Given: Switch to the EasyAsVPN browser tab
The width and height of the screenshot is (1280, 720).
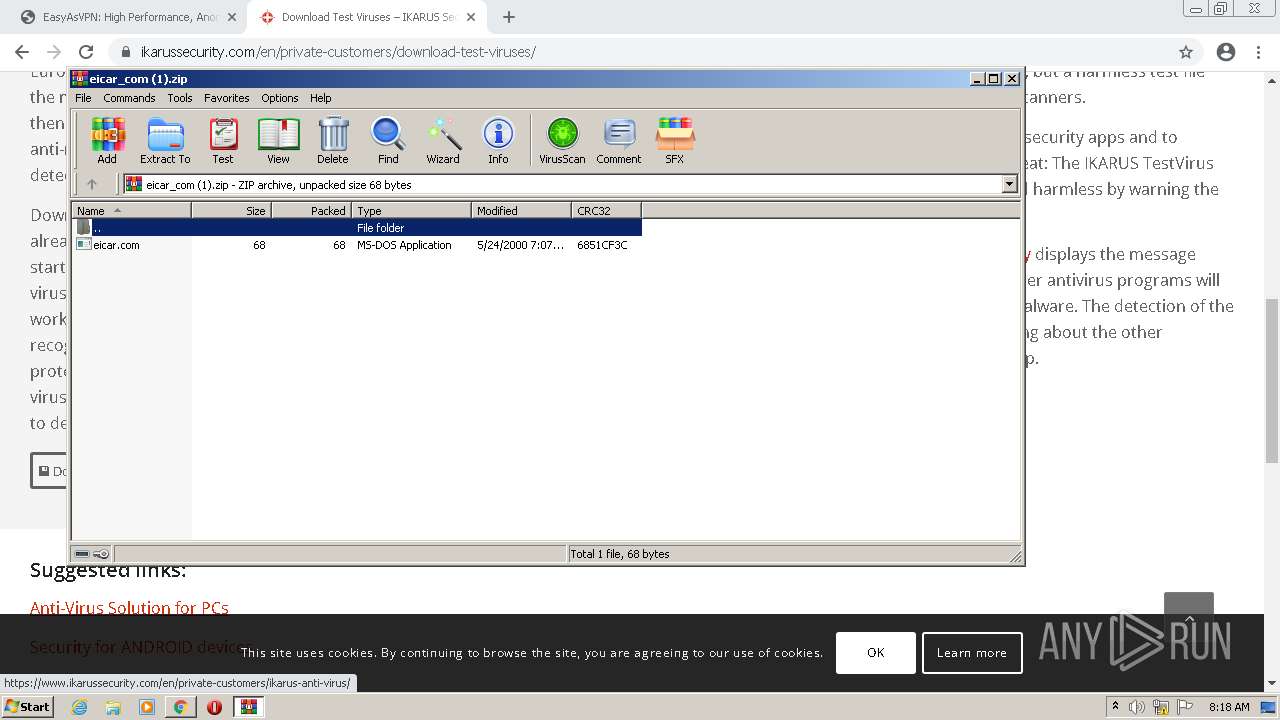Looking at the screenshot, I should click(x=130, y=17).
